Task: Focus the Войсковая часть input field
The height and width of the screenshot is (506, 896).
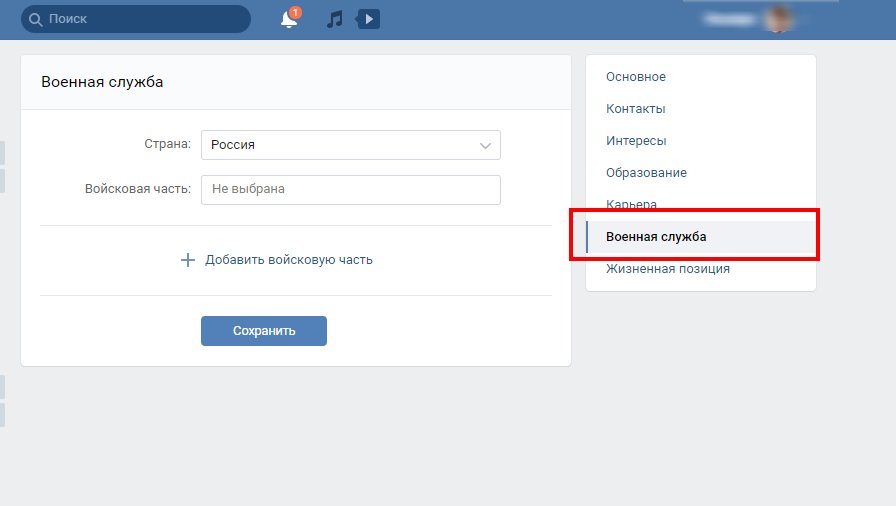Action: 351,190
